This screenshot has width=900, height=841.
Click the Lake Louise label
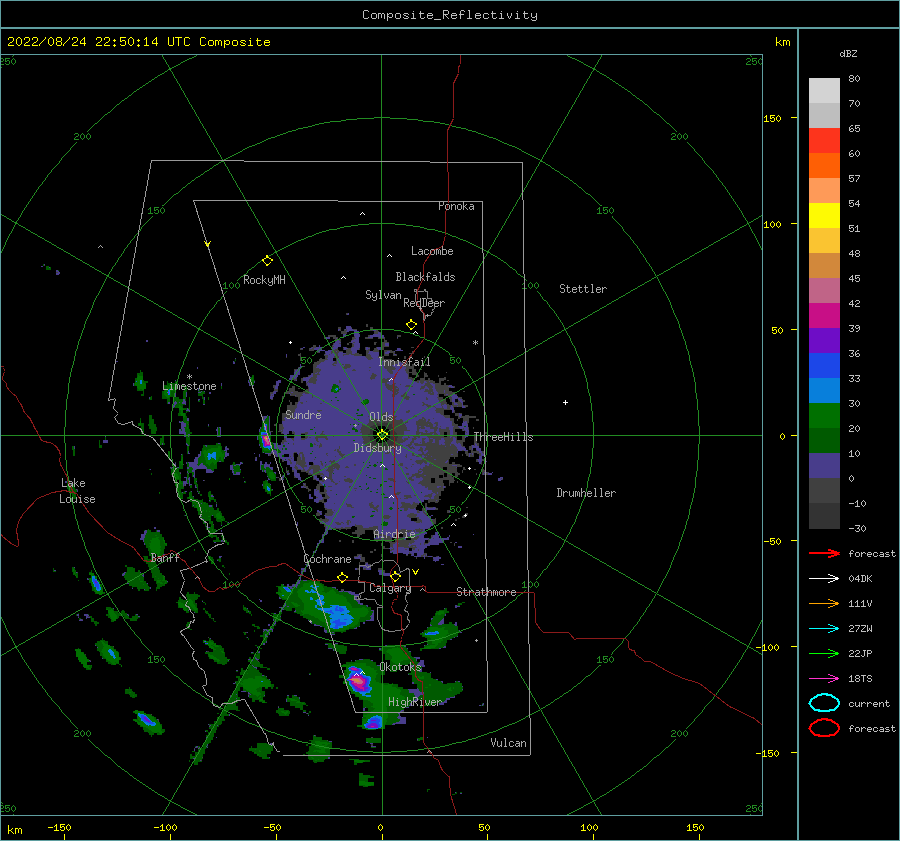pos(77,491)
